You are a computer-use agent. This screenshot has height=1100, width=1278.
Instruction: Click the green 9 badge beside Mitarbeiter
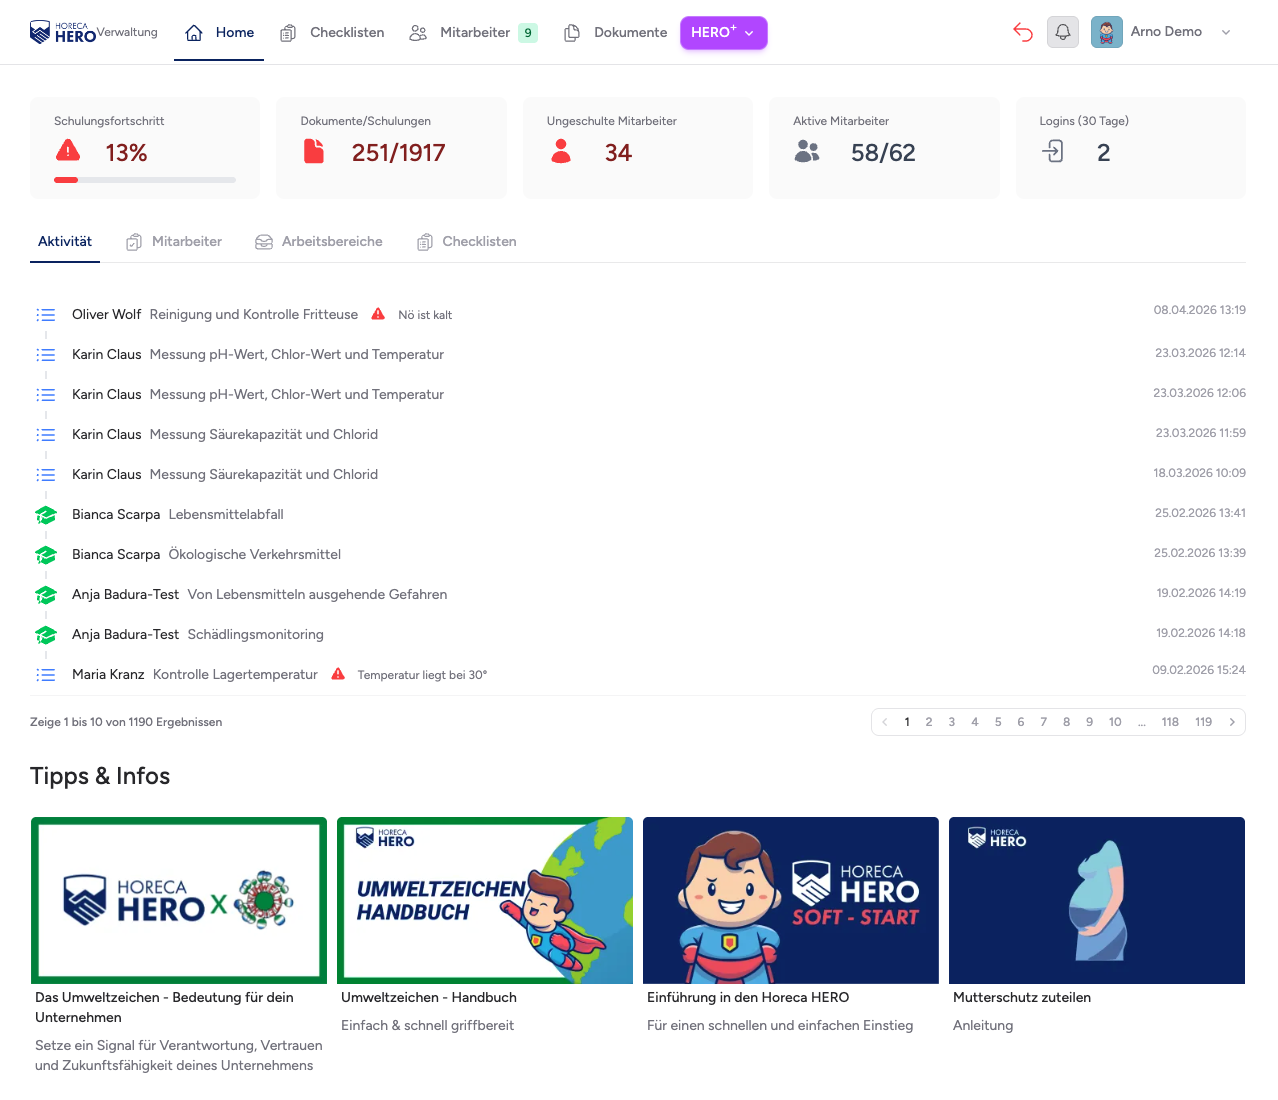[528, 33]
